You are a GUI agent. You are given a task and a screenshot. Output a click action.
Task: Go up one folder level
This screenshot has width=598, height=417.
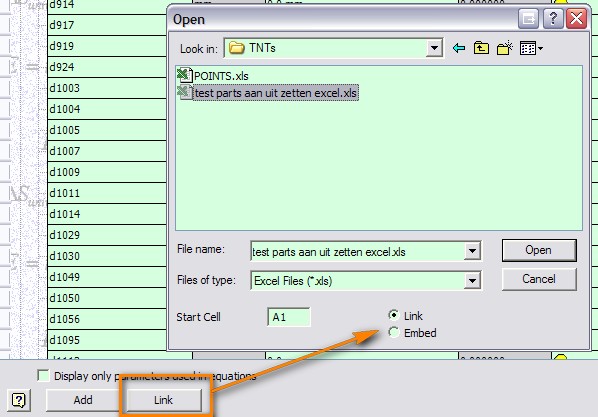click(x=481, y=48)
